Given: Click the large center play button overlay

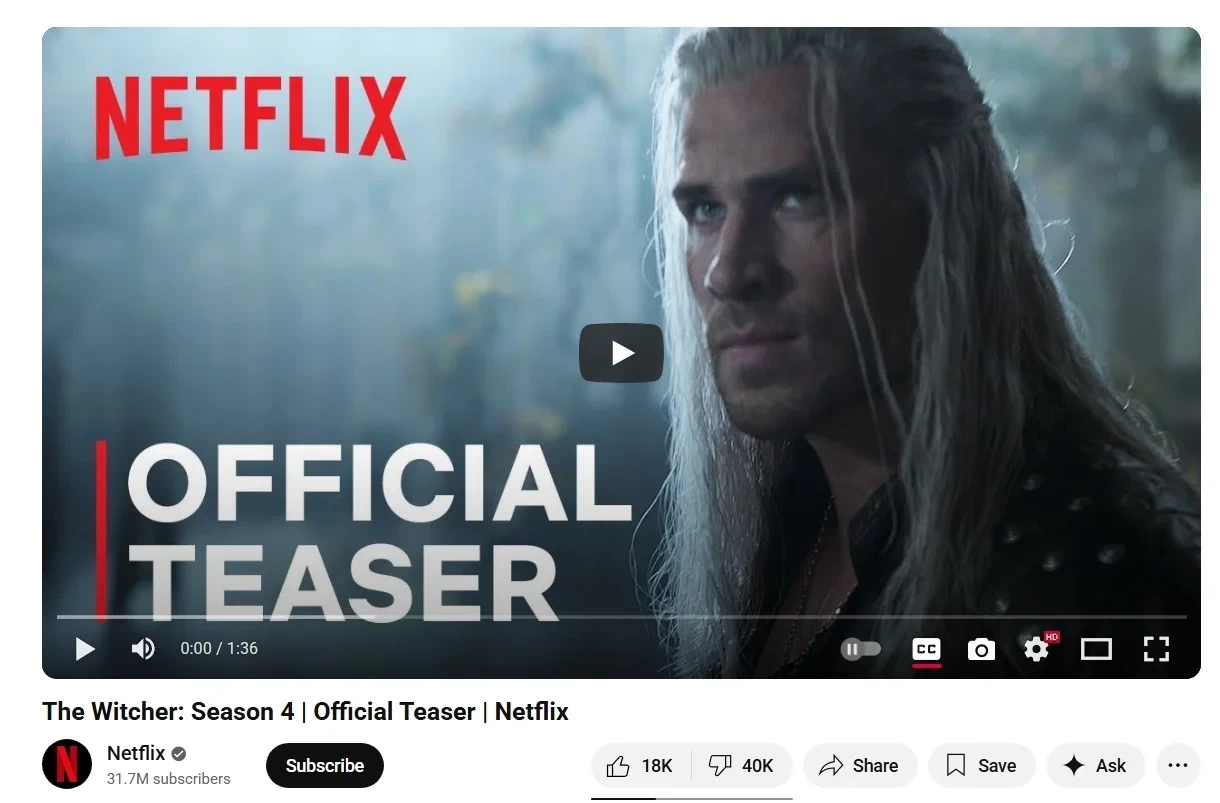Looking at the screenshot, I should [x=621, y=353].
